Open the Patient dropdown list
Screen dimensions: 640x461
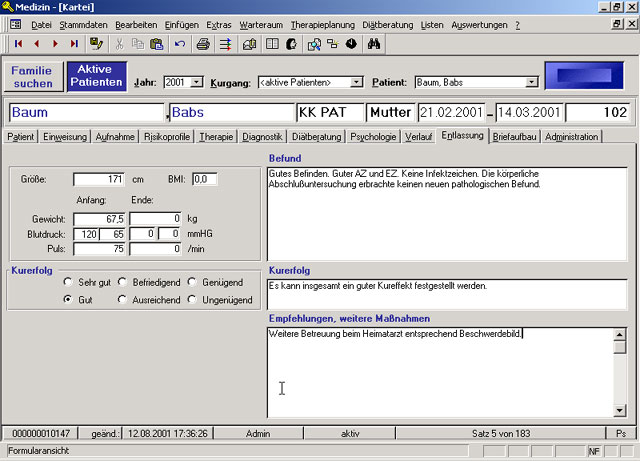pyautogui.click(x=531, y=82)
